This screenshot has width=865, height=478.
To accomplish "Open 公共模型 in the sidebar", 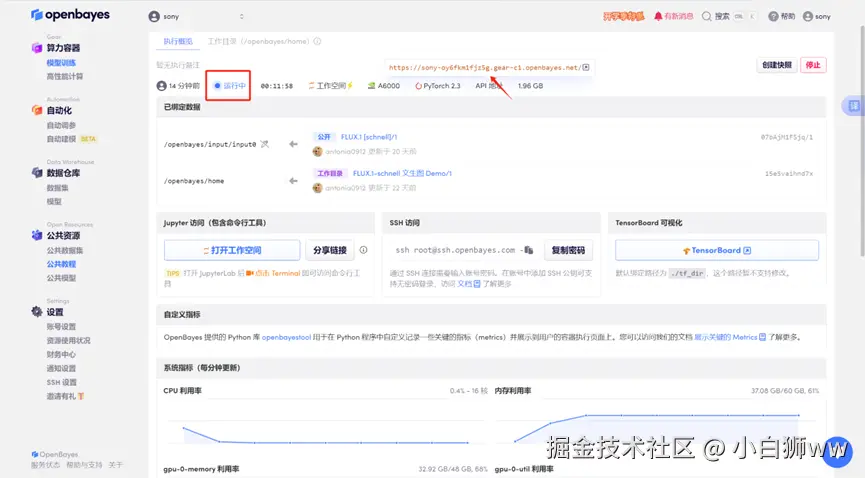I will [x=61, y=278].
